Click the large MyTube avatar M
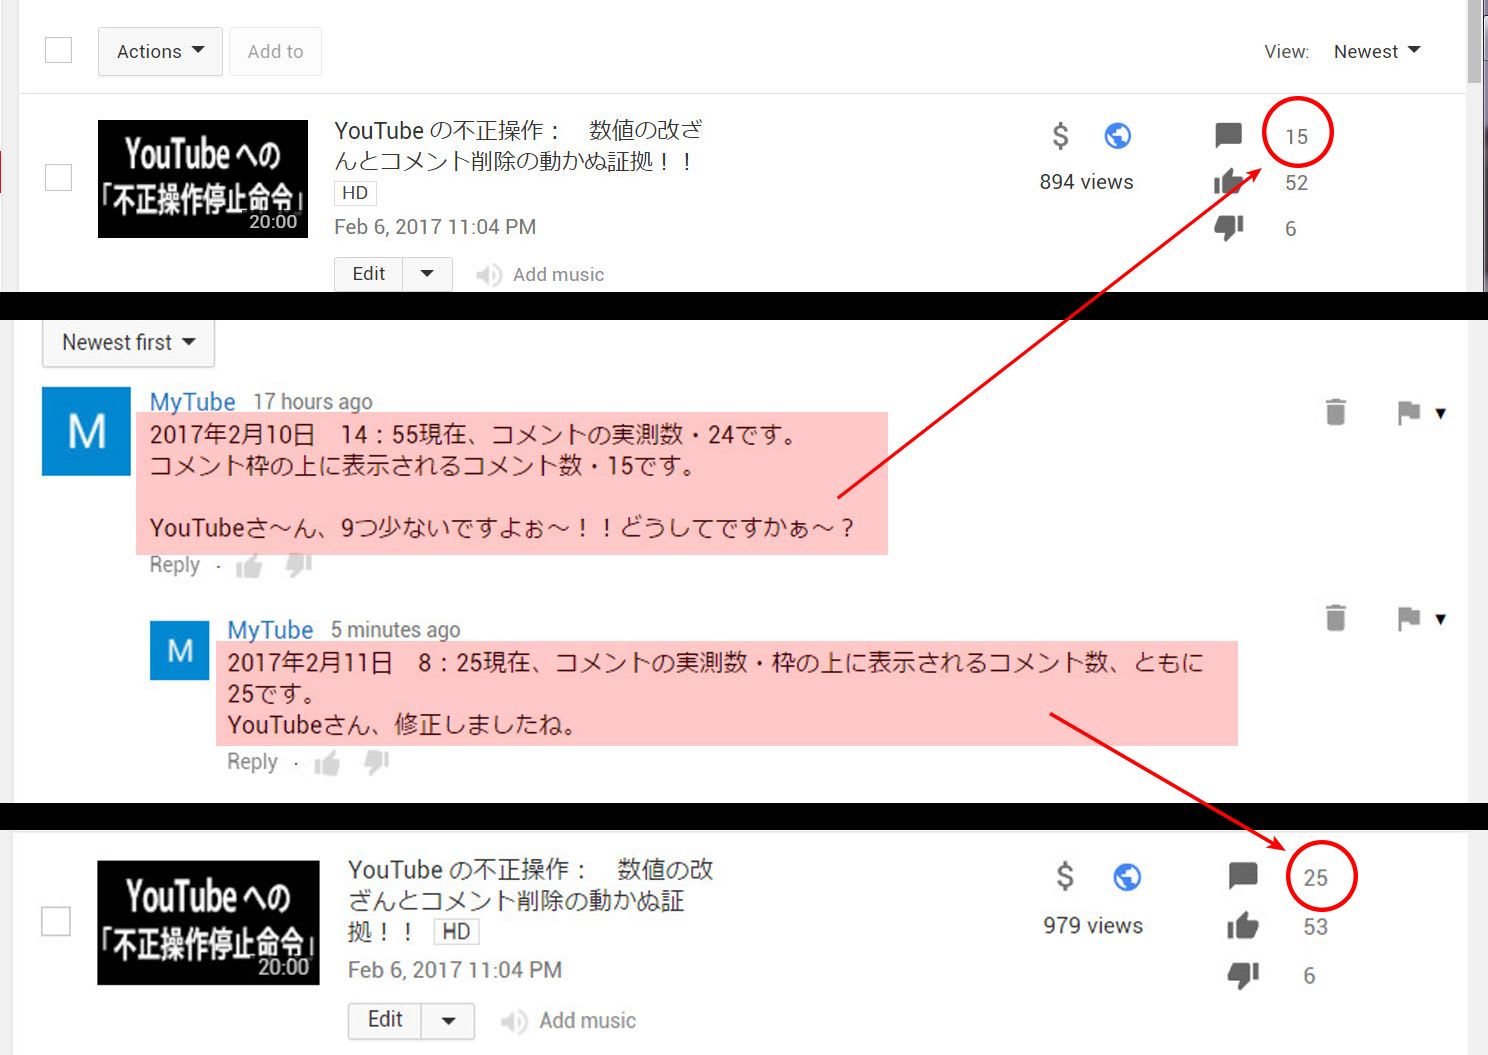1488x1055 pixels. point(86,431)
